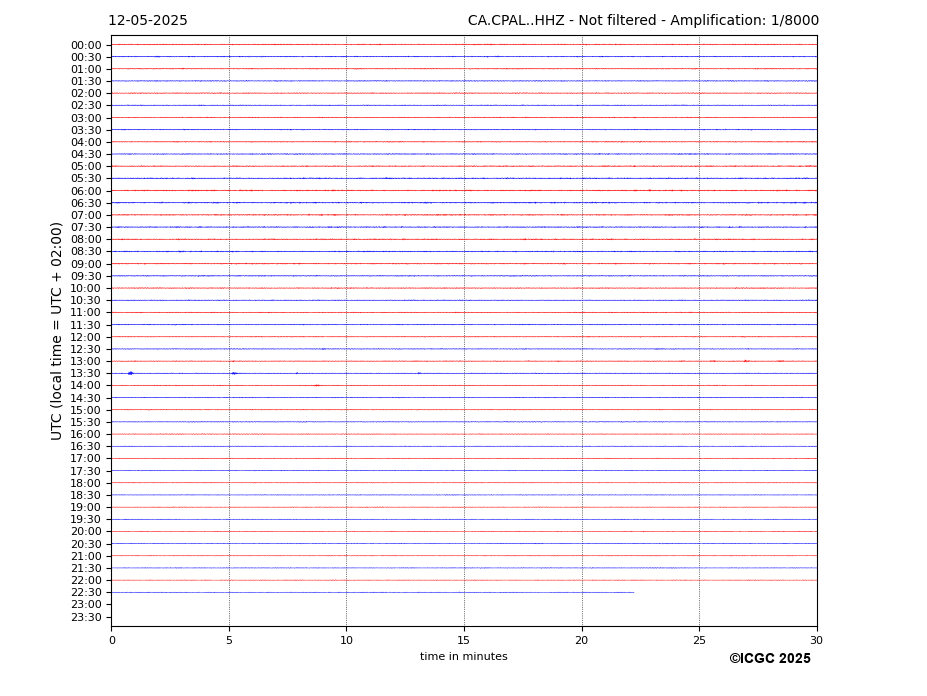The height and width of the screenshot is (696, 927).
Task: Click the 14:00 time row label
Action: tap(86, 386)
